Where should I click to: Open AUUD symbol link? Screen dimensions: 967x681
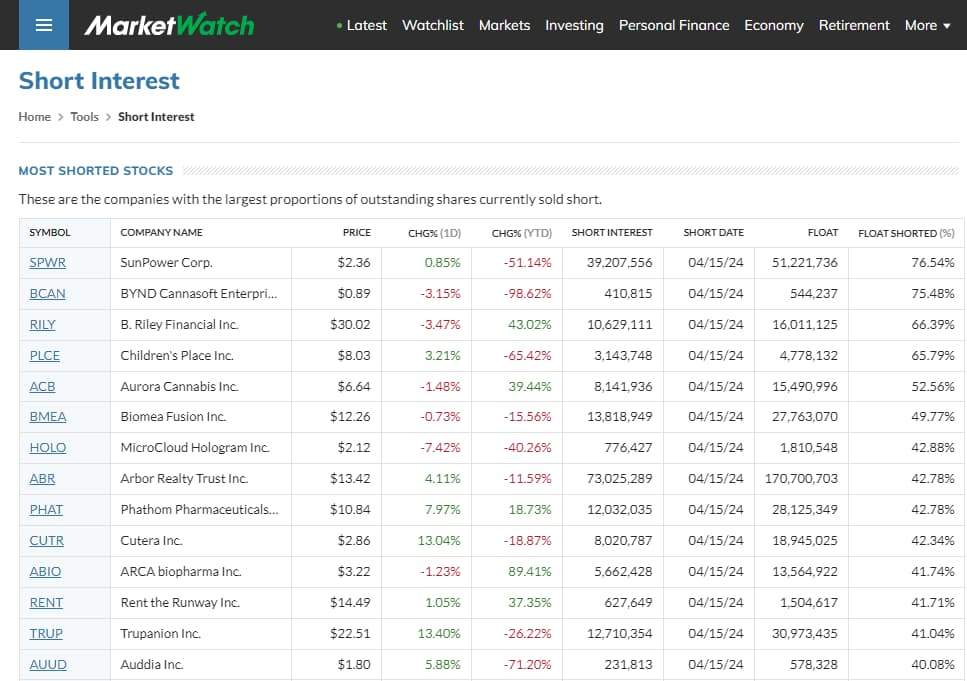coord(48,664)
